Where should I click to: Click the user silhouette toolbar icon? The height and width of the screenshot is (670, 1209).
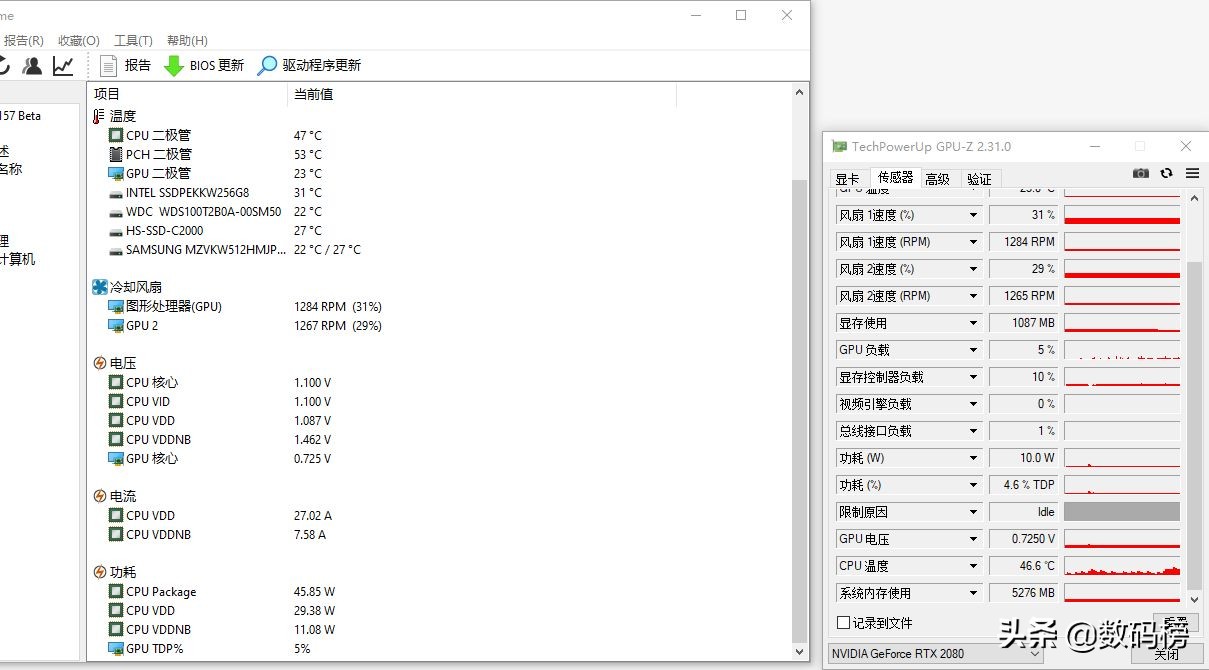pyautogui.click(x=33, y=66)
